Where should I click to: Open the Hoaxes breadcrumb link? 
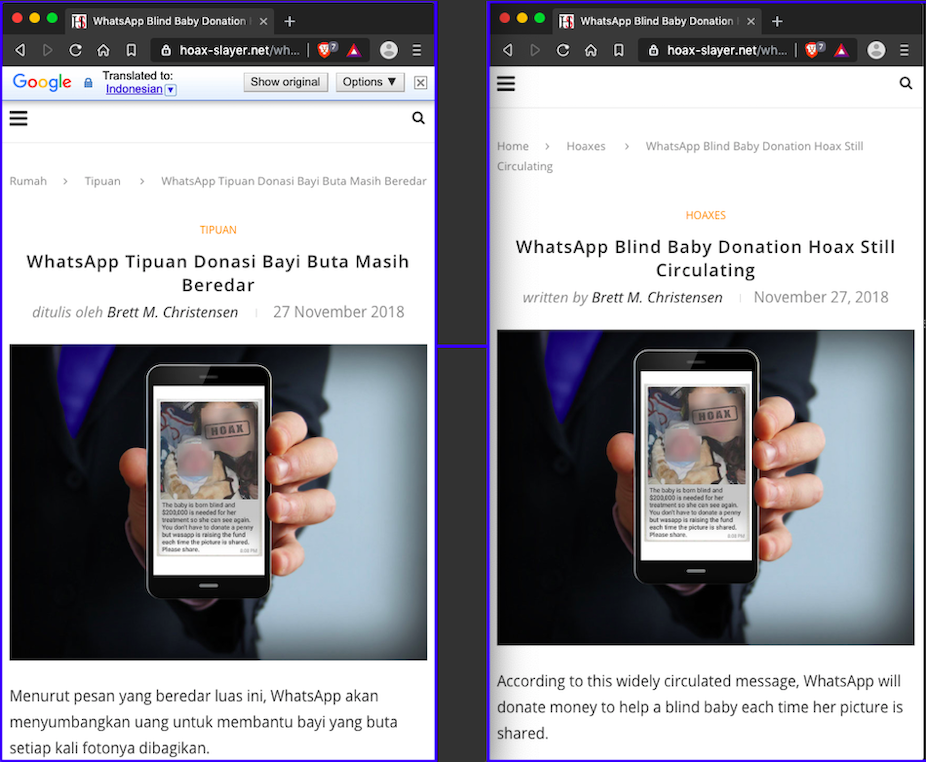(x=586, y=146)
